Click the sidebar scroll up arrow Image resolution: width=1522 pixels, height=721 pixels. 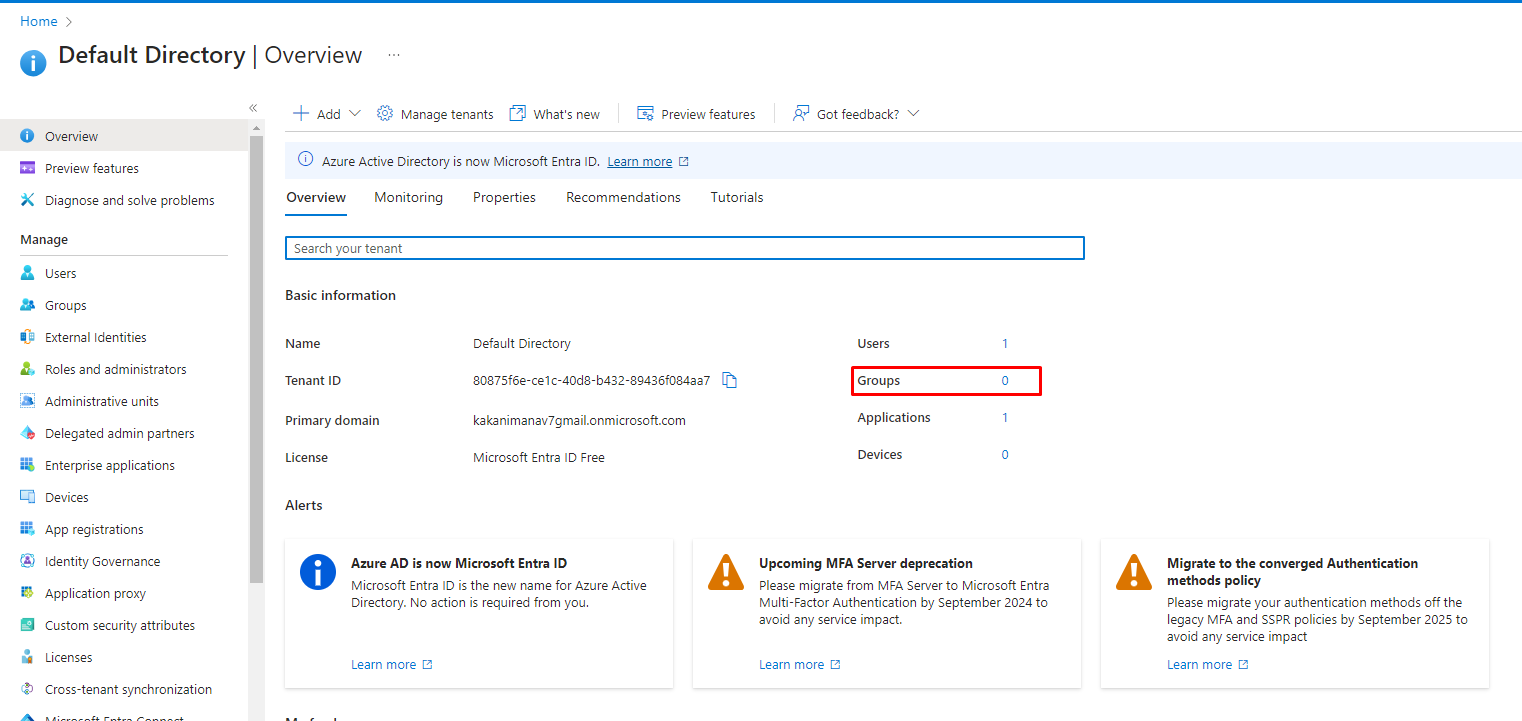[256, 128]
